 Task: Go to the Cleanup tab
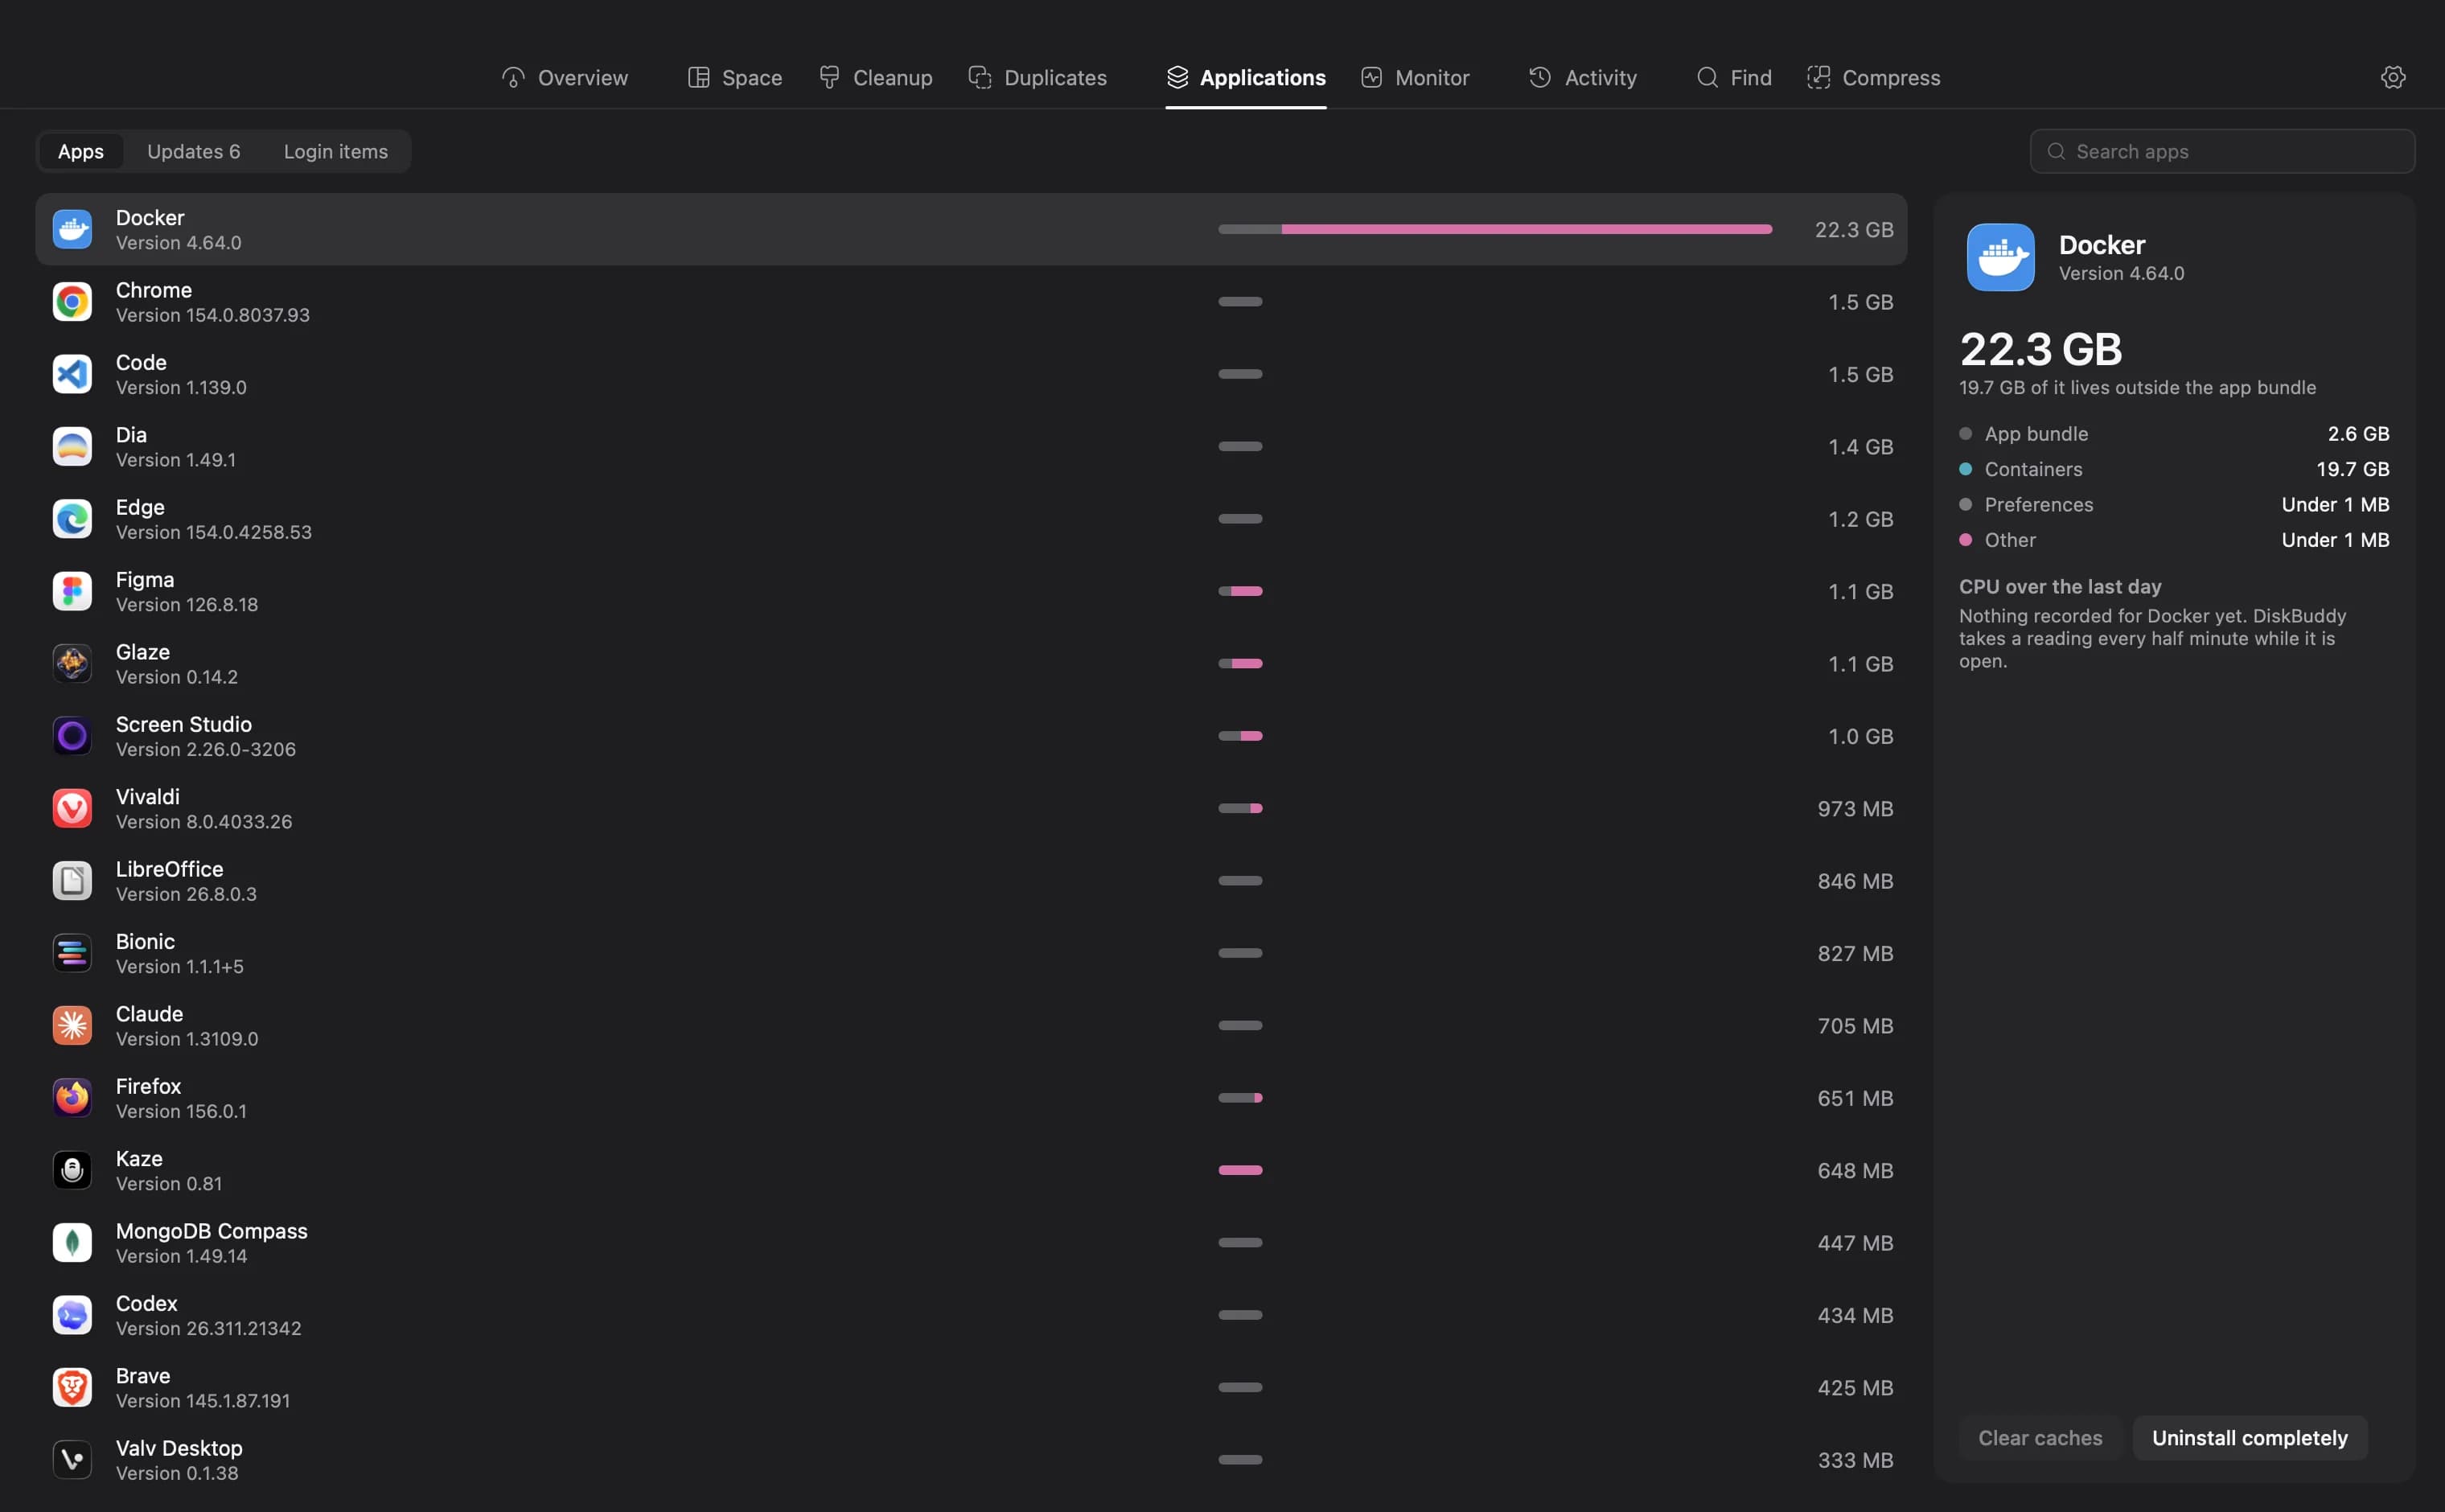(875, 78)
